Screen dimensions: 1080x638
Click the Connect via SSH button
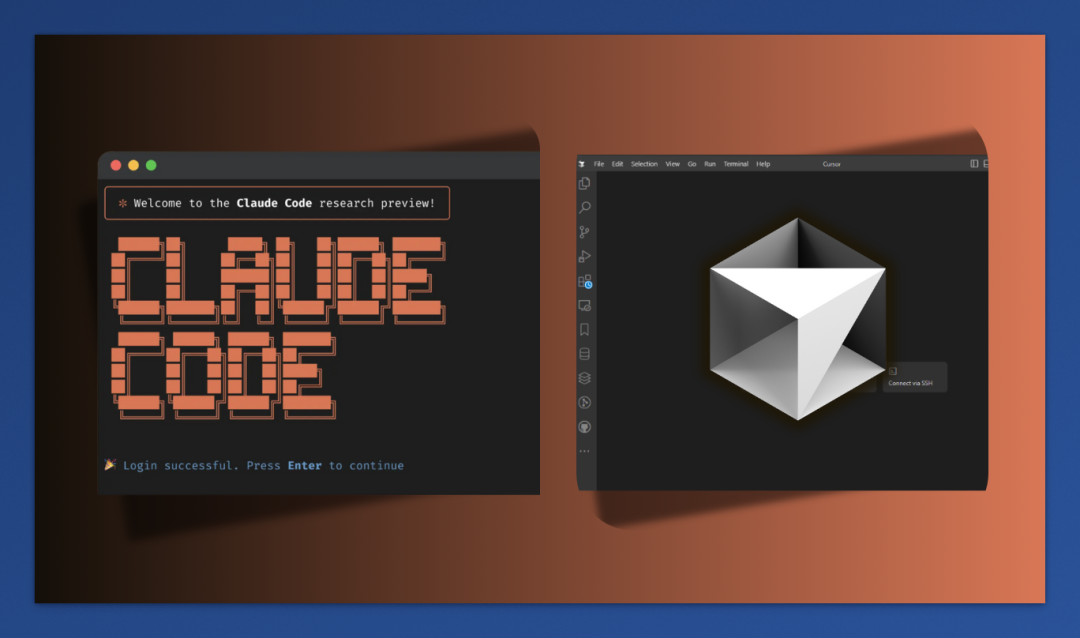(914, 377)
